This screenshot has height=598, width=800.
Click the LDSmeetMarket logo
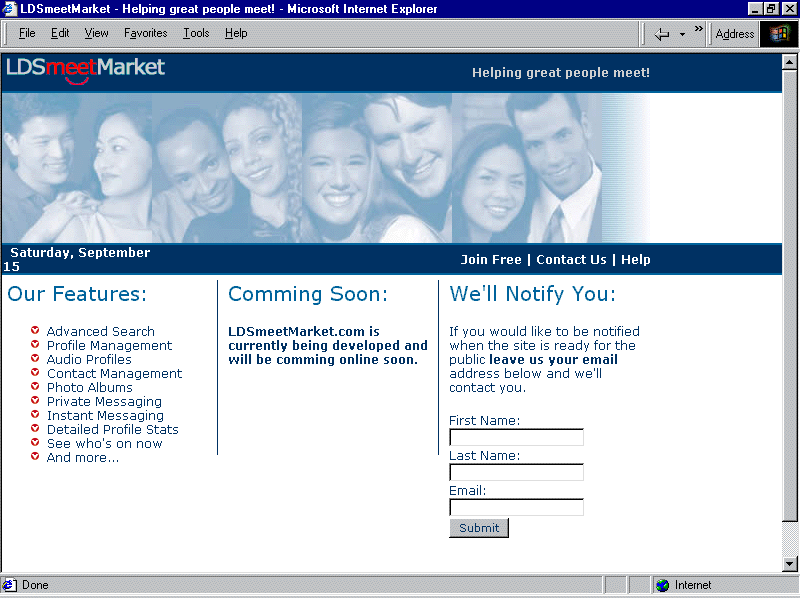85,69
